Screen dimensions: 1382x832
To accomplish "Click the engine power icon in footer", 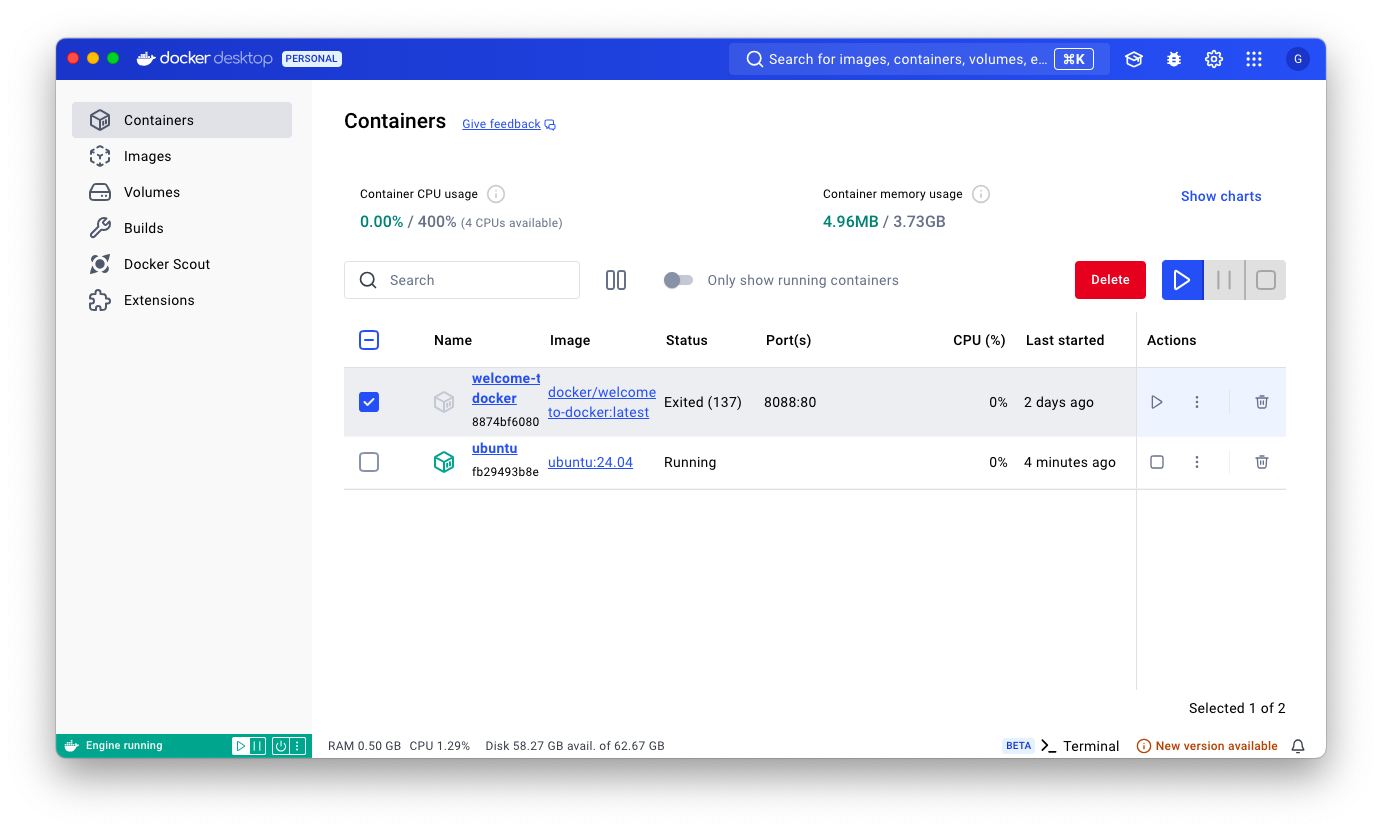I will (281, 746).
